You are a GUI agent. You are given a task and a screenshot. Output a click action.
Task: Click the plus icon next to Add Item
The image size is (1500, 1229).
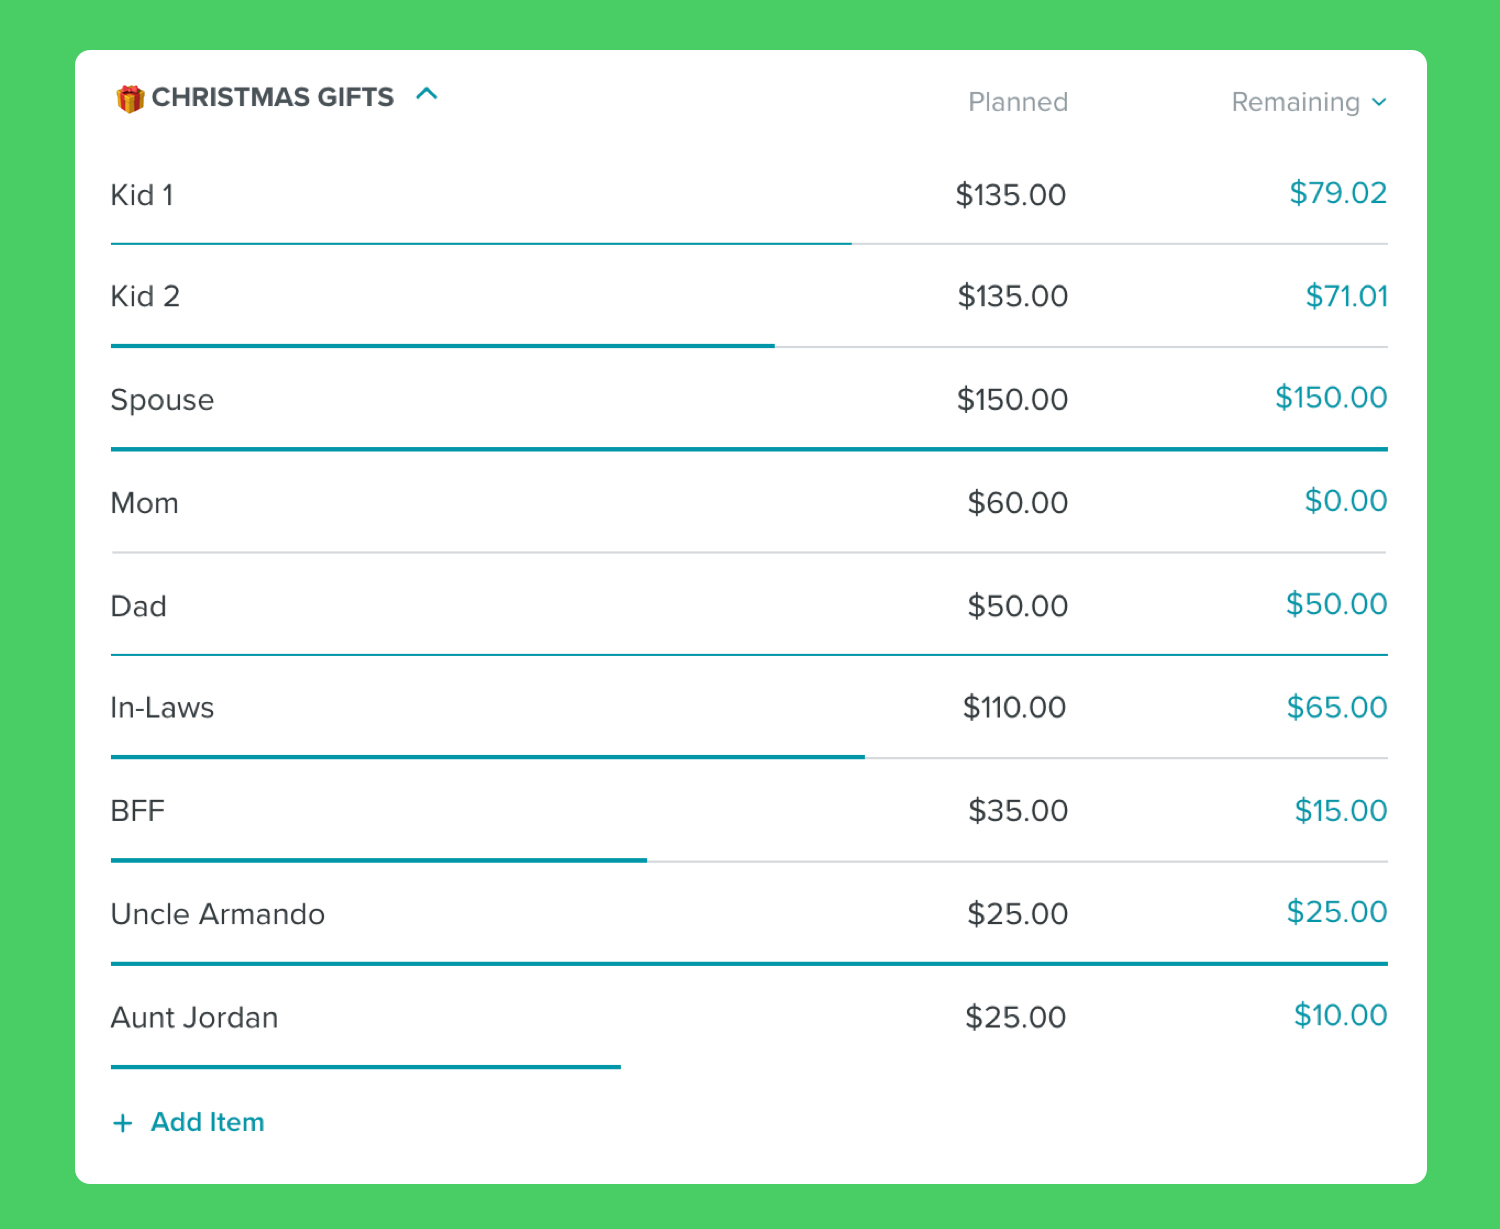click(x=123, y=1123)
